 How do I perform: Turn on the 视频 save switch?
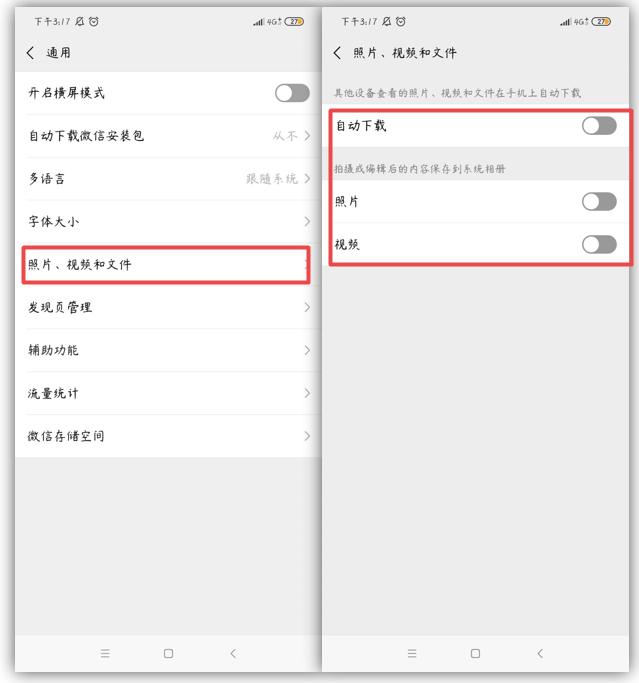tap(599, 244)
